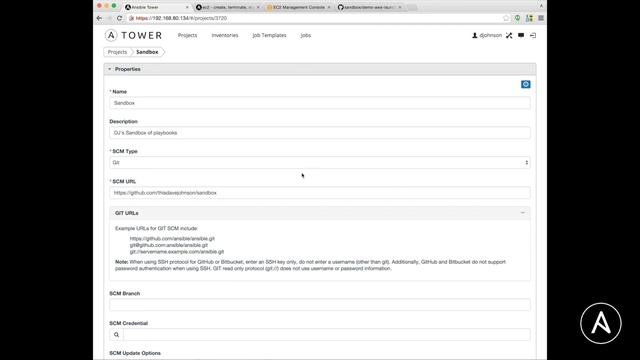Click the extension icon beside the menu button
Image resolution: width=640 pixels, height=360 pixels.
coord(529,18)
